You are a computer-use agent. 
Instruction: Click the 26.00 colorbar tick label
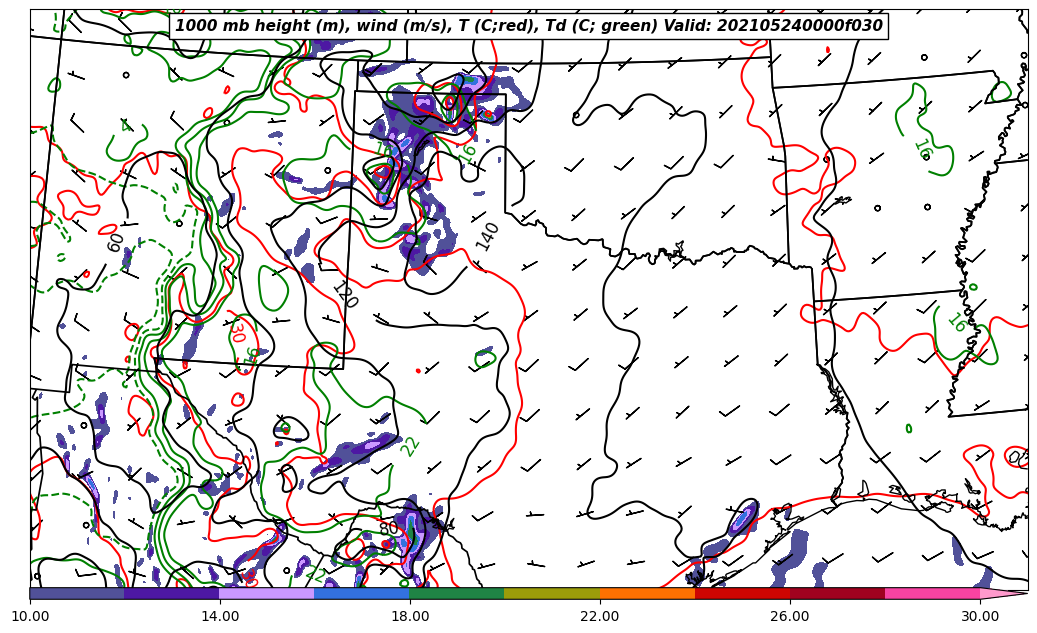(790, 616)
